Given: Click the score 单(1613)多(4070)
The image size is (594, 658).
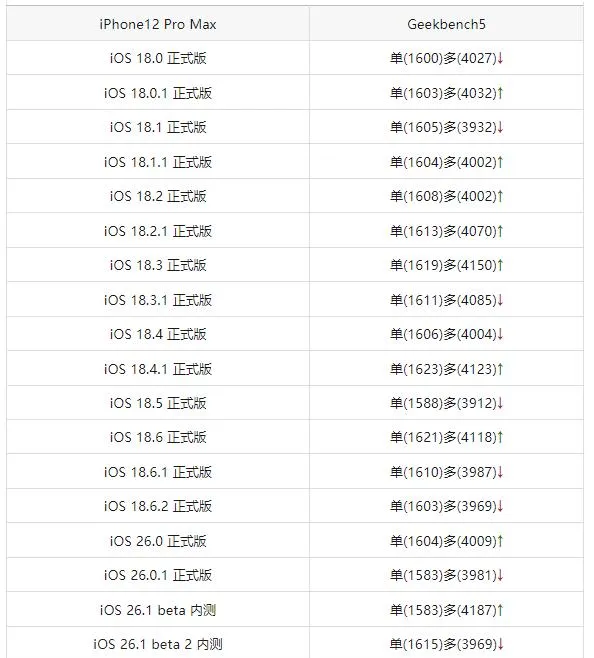Looking at the screenshot, I should coord(443,231).
